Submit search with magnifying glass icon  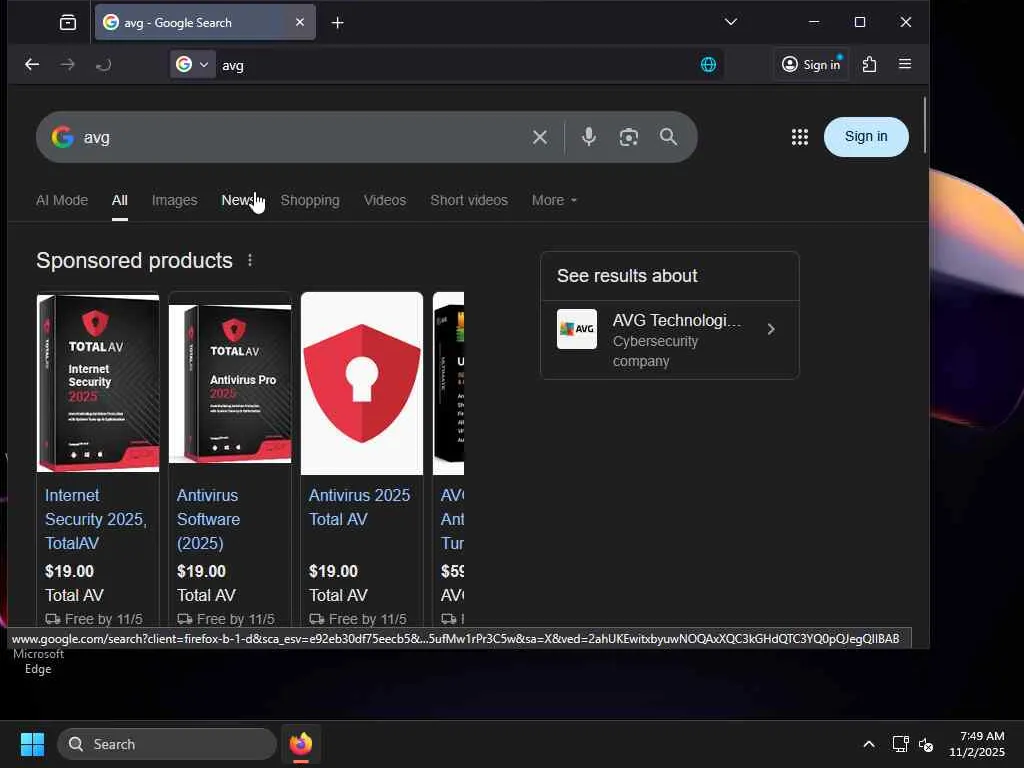668,136
